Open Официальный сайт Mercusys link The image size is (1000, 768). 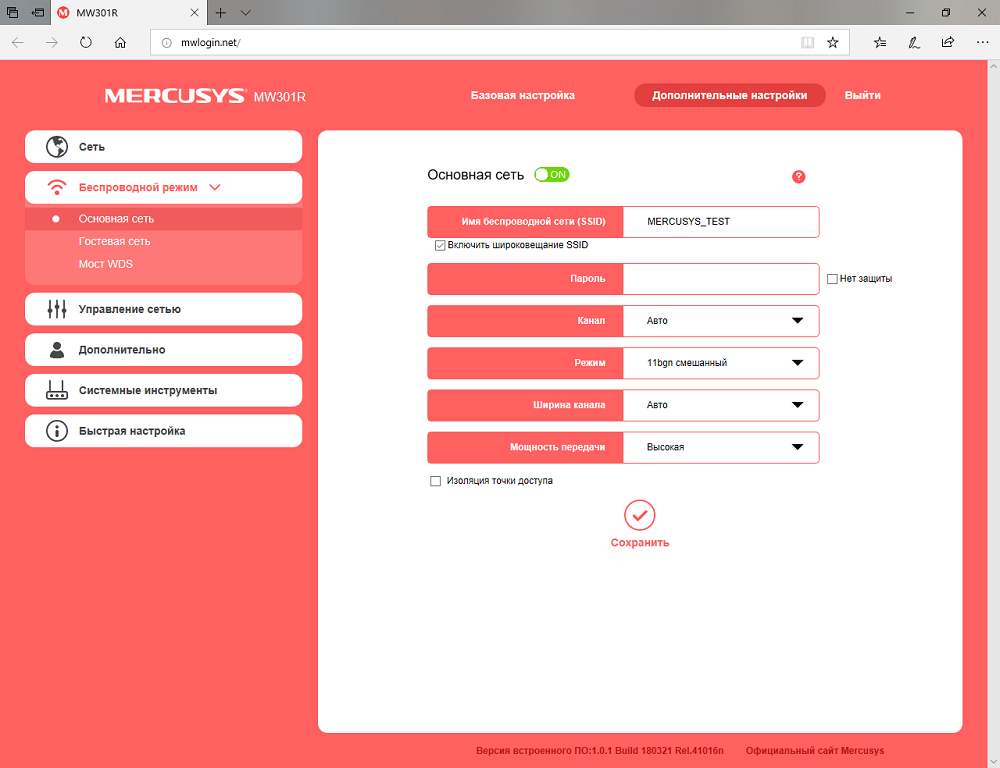[815, 751]
